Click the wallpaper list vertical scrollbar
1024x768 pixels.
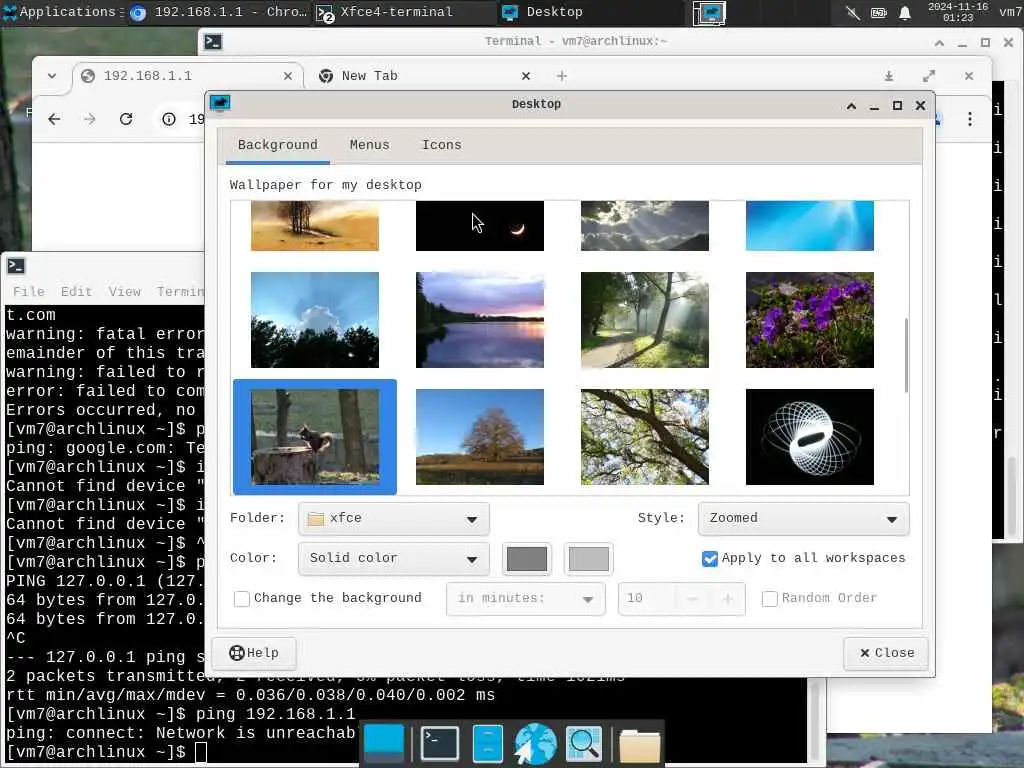coord(906,355)
